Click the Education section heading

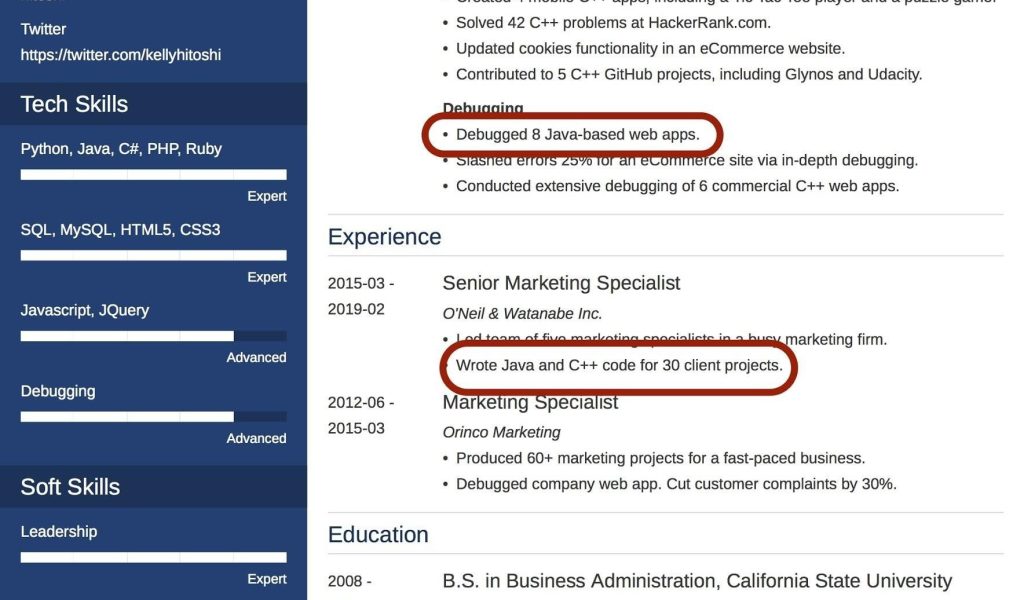(x=378, y=534)
